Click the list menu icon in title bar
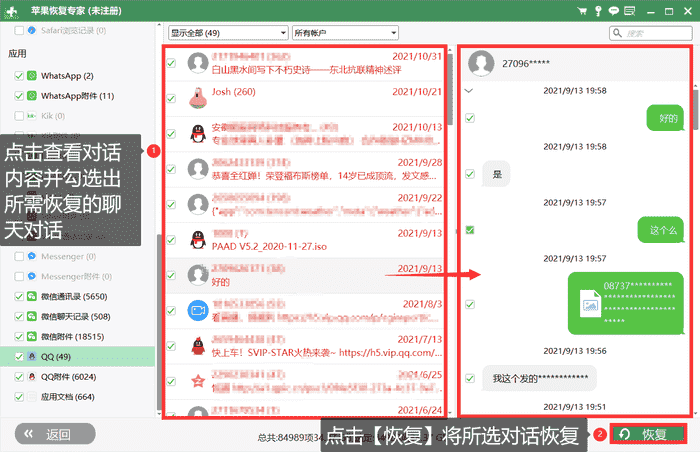Viewport: 700px width, 452px height. pyautogui.click(x=629, y=11)
